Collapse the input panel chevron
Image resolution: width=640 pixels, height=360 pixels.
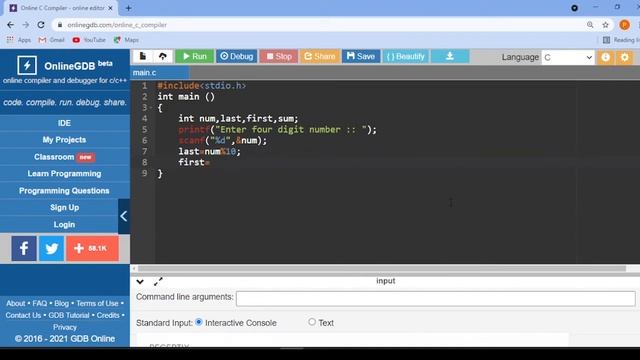[140, 282]
